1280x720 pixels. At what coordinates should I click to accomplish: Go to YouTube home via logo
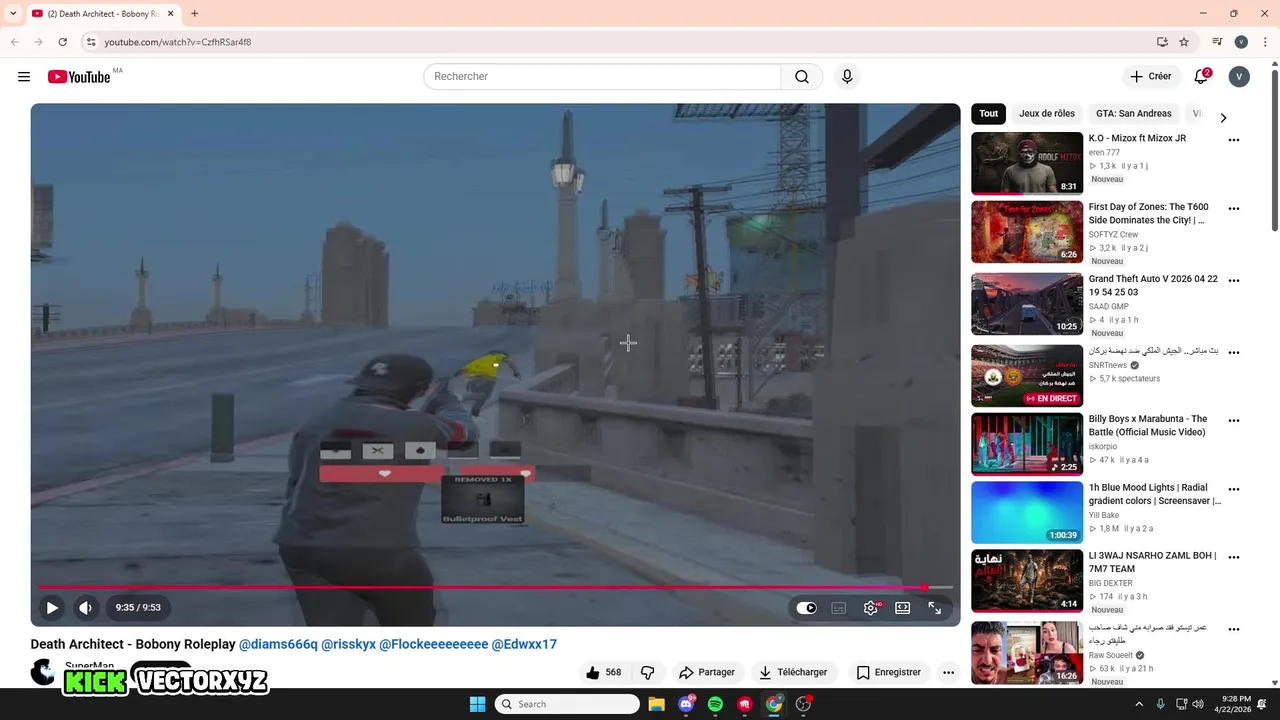[79, 77]
